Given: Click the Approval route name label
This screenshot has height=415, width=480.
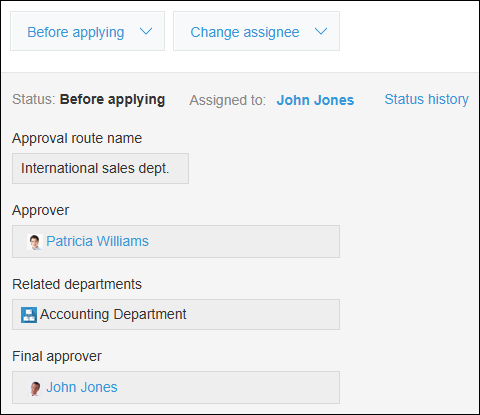Looking at the screenshot, I should pyautogui.click(x=77, y=138).
